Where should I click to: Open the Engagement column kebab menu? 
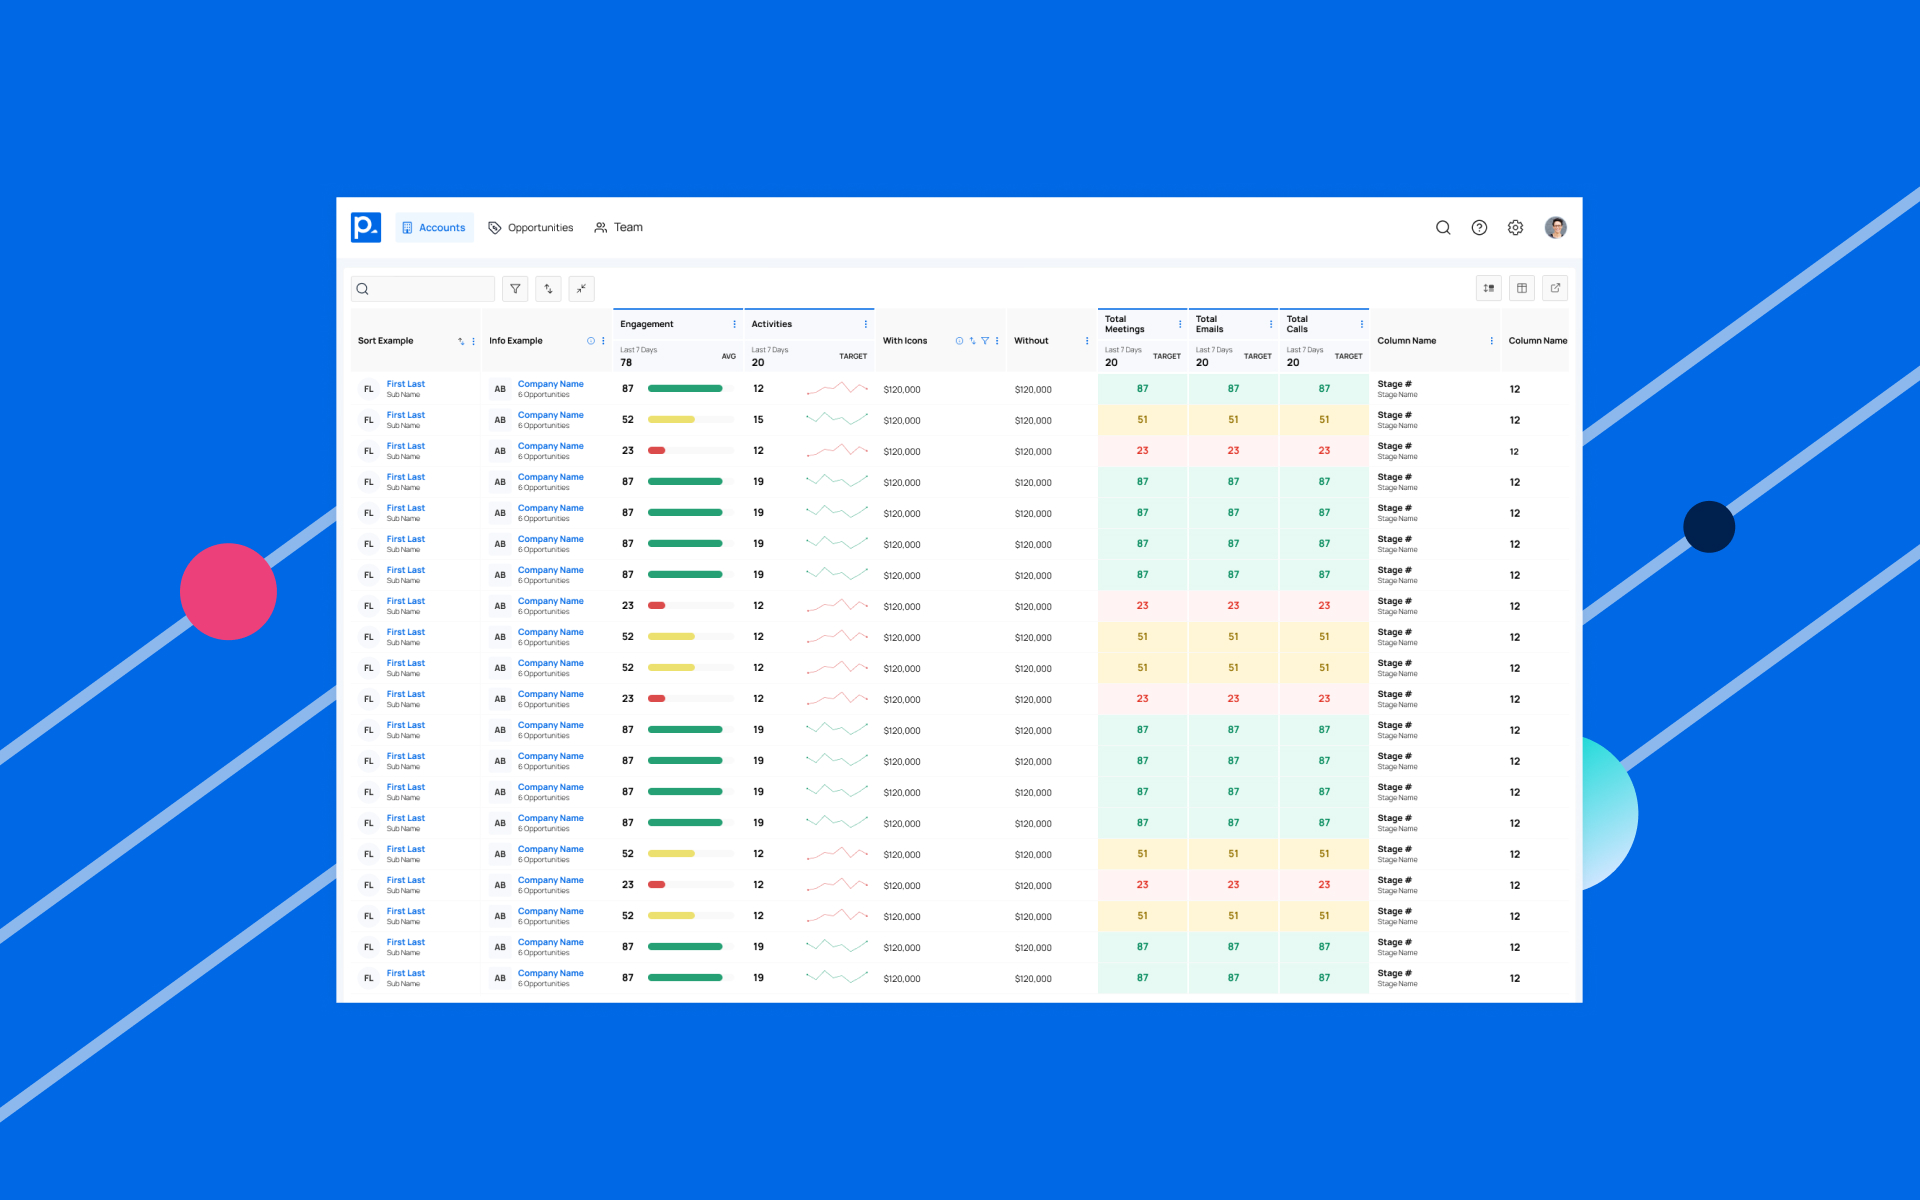735,324
